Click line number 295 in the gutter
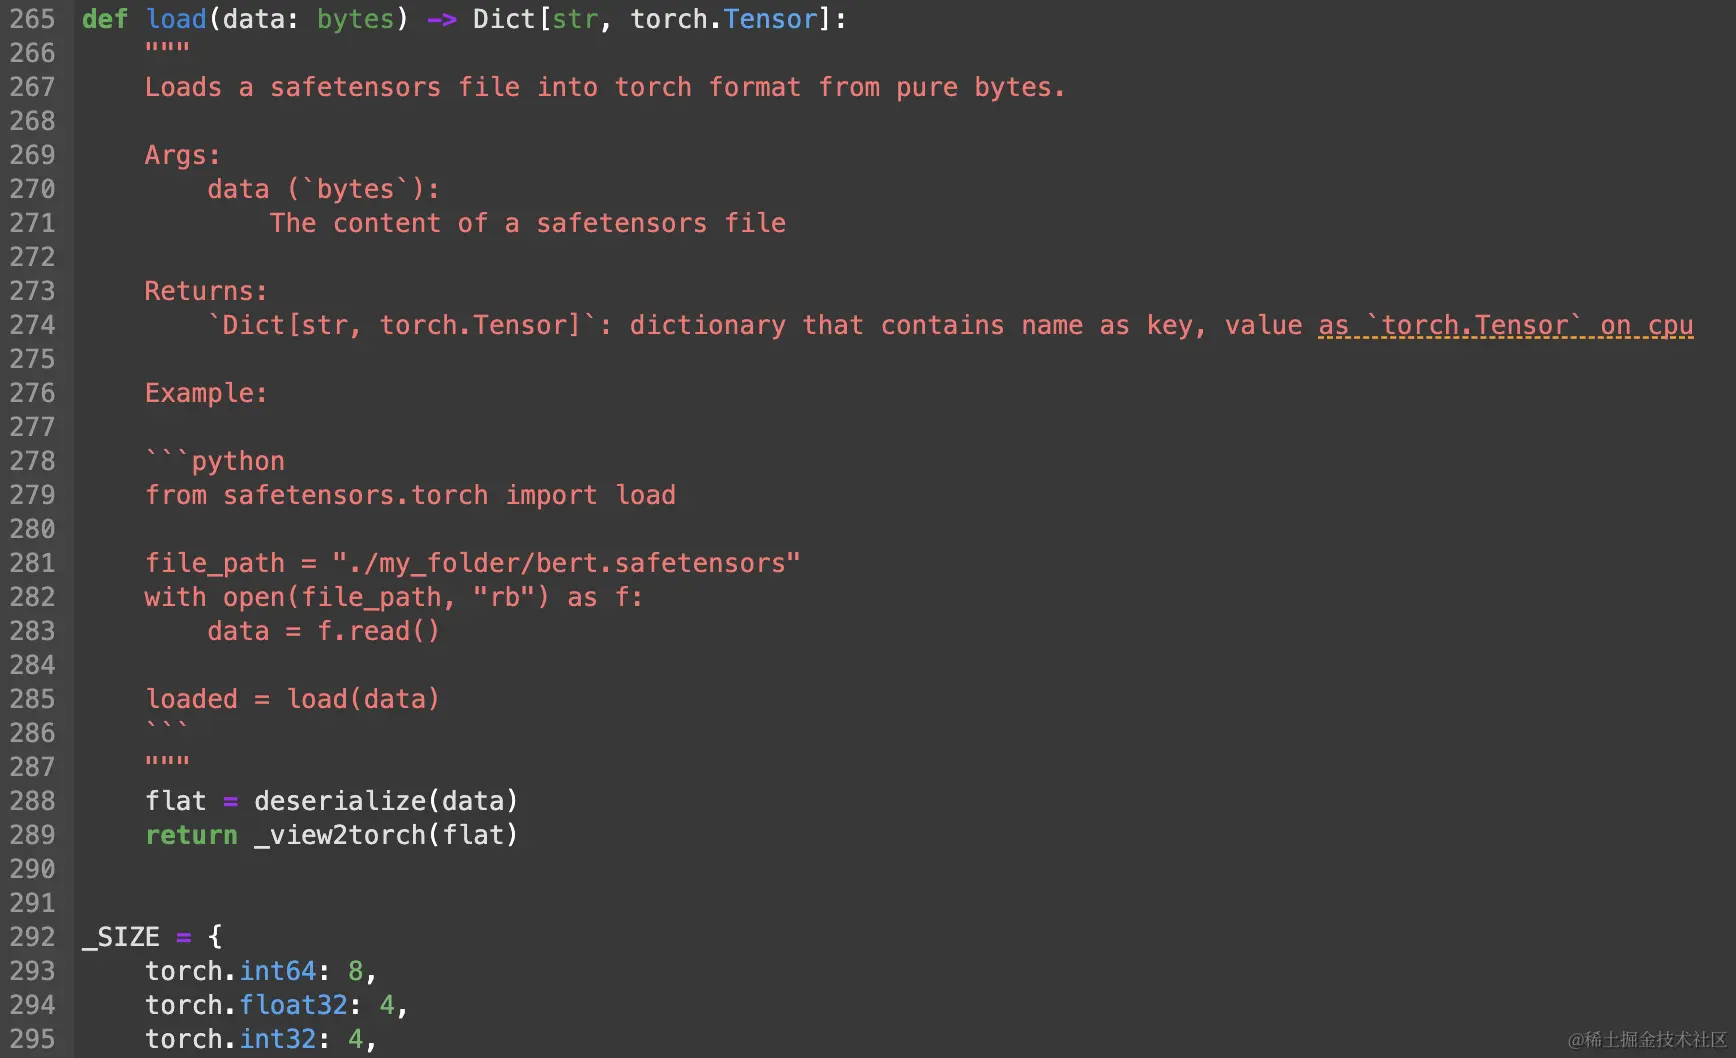This screenshot has height=1058, width=1736. click(x=32, y=1039)
